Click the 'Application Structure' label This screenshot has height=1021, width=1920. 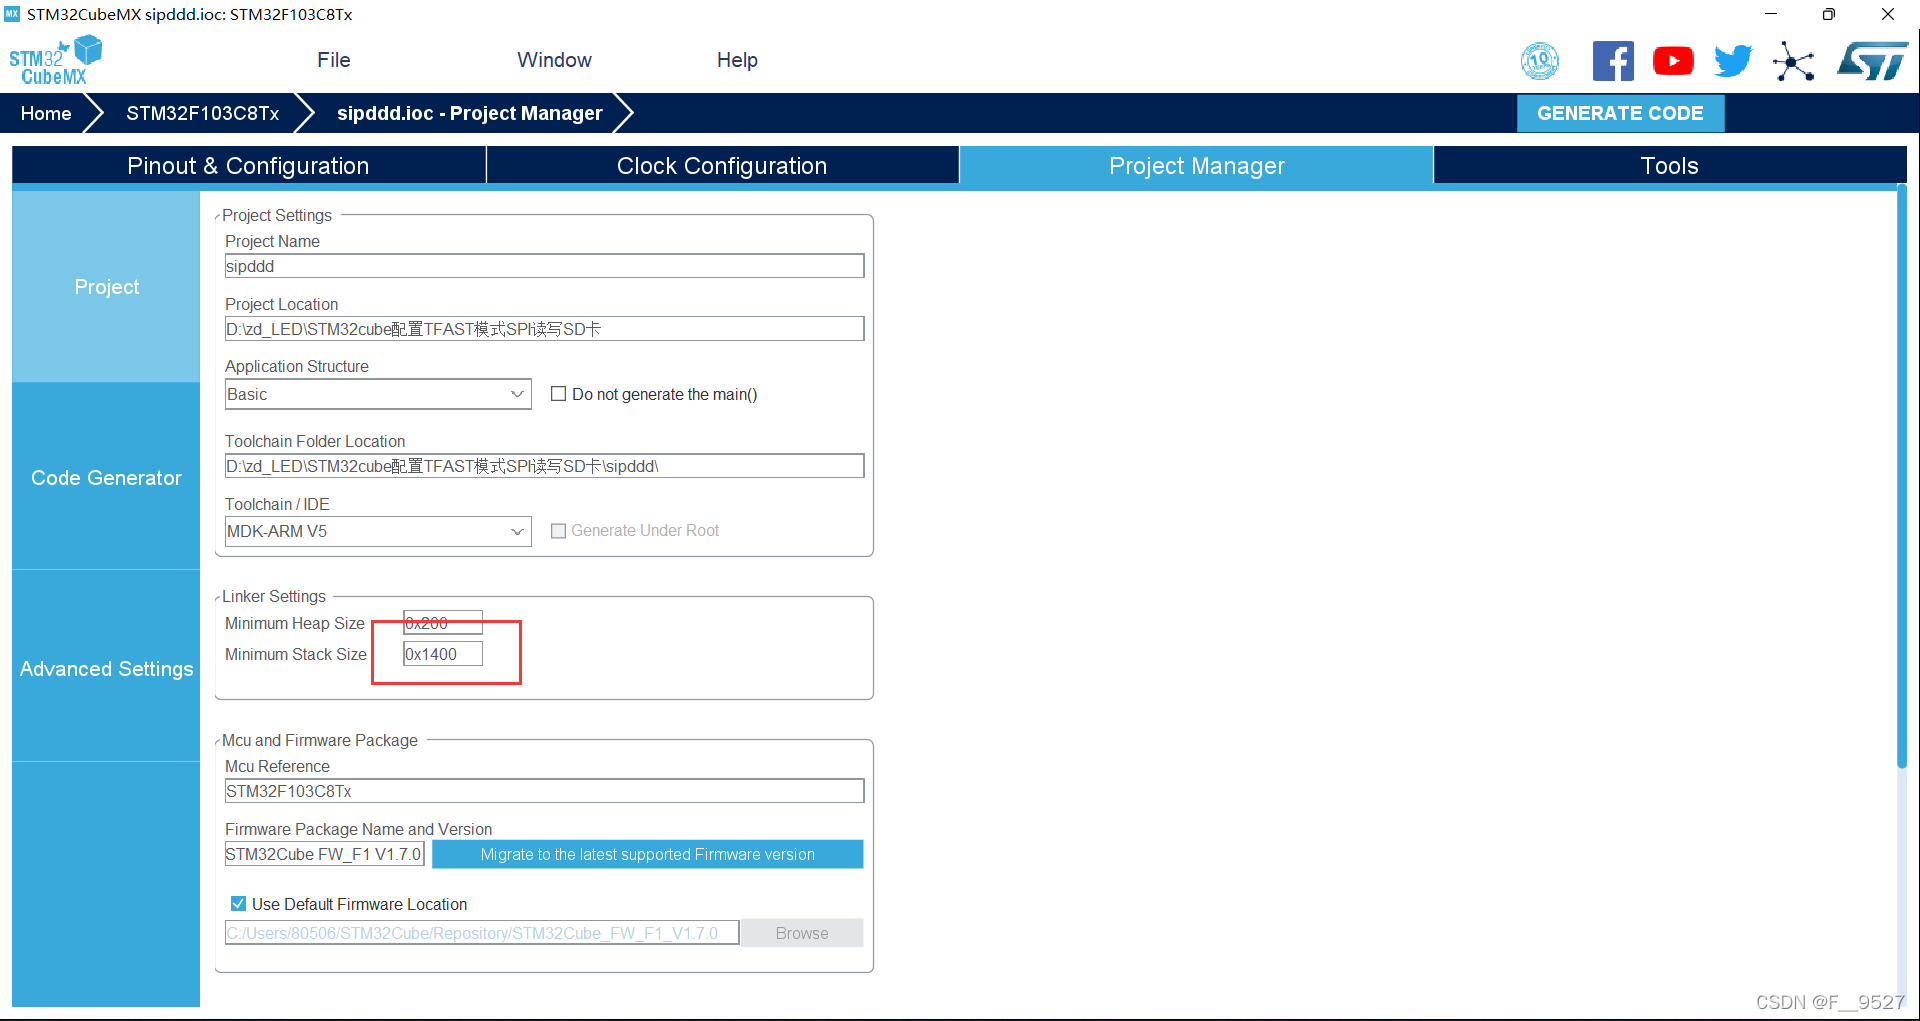[296, 366]
